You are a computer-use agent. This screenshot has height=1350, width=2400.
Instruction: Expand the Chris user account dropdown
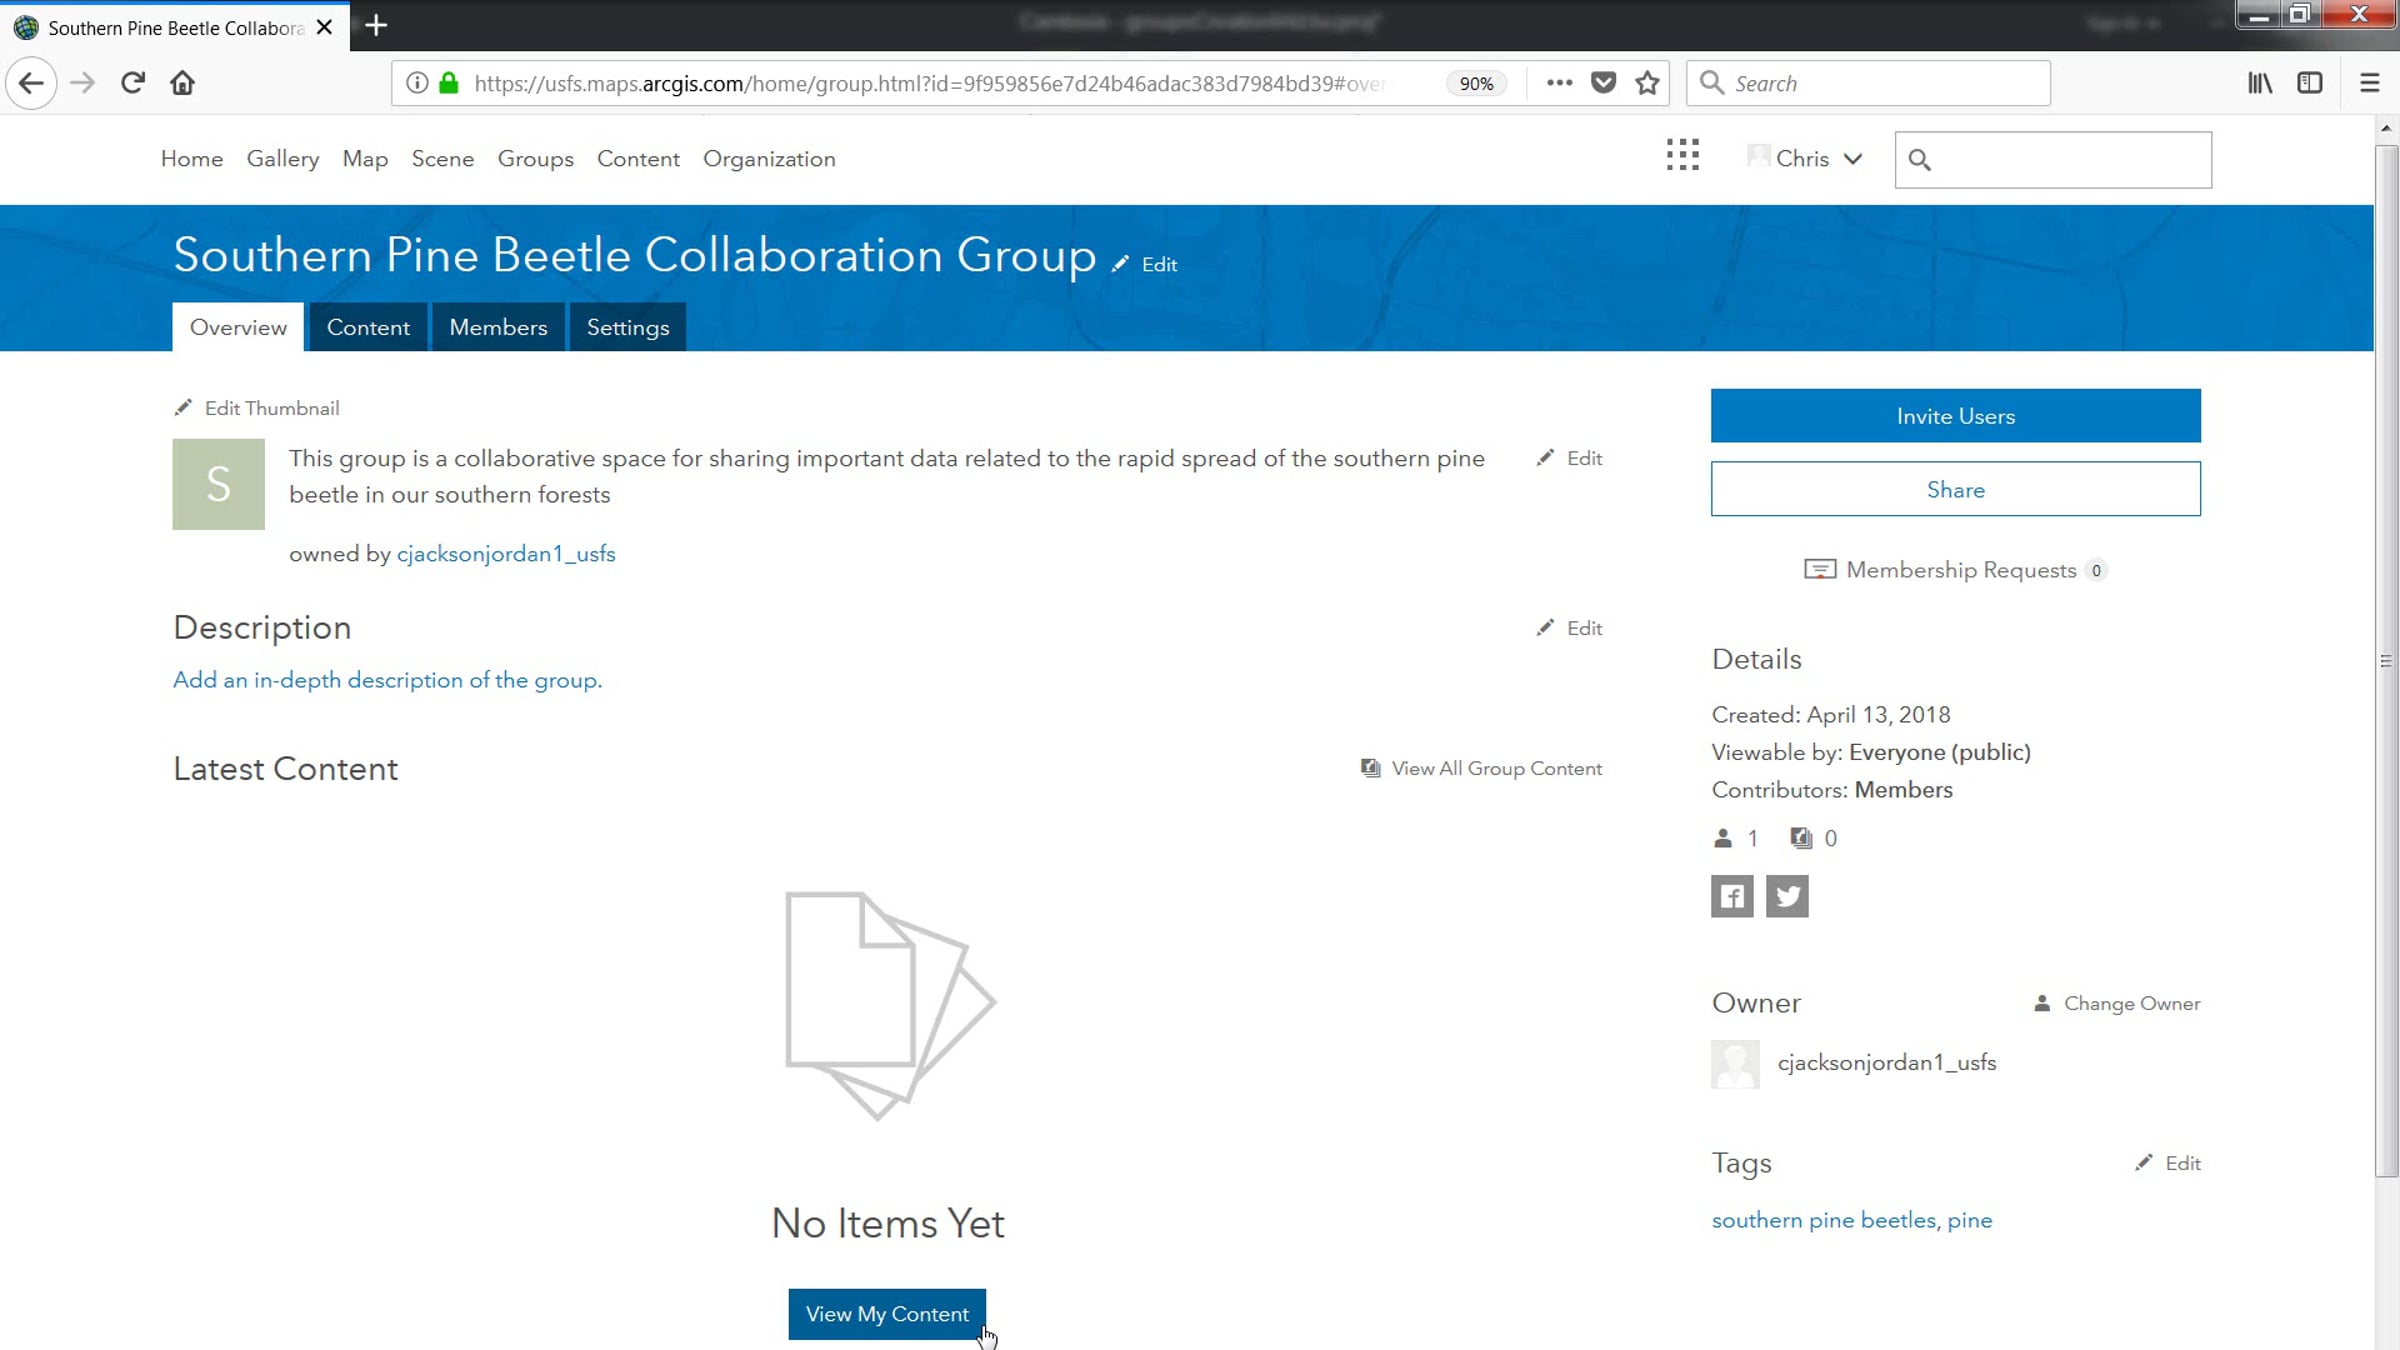coord(1805,159)
